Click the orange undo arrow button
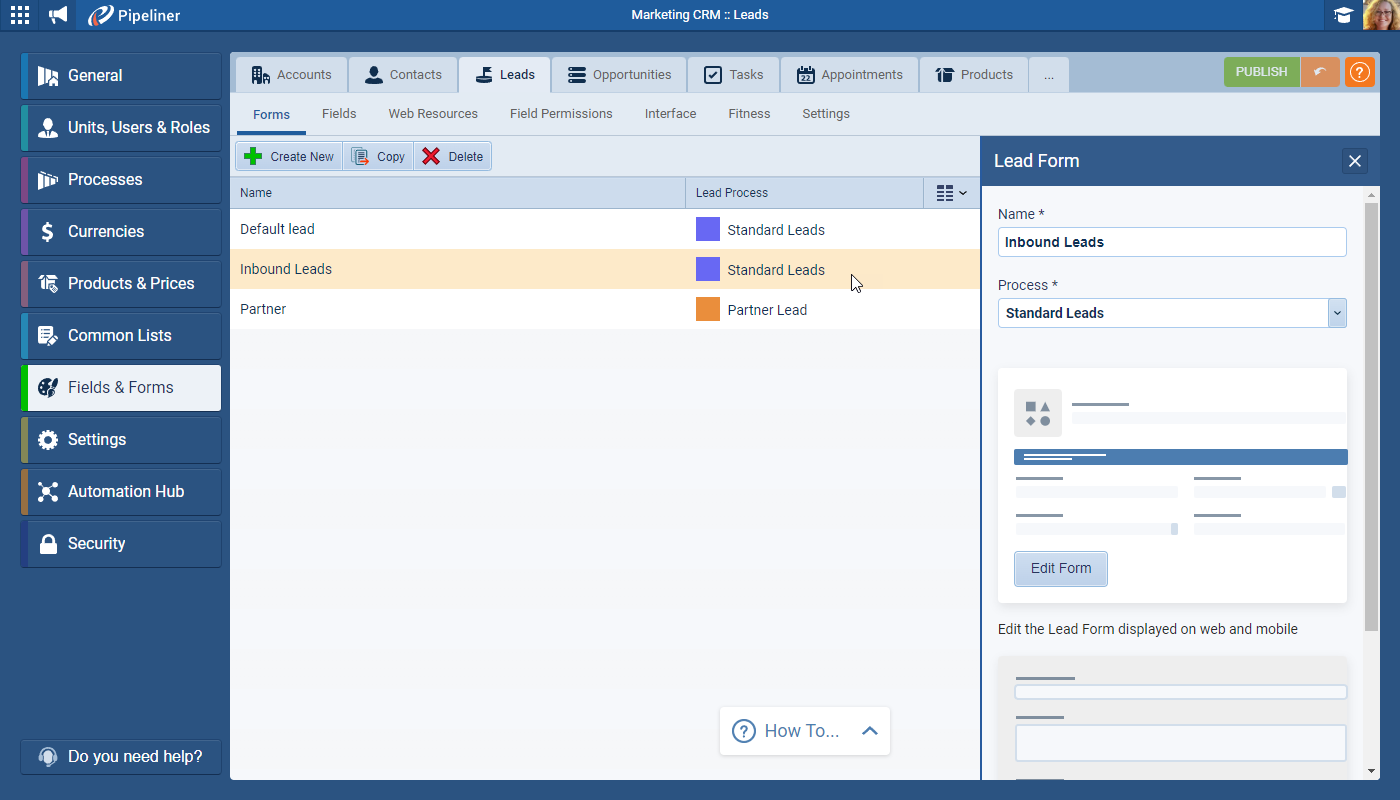 tap(1320, 72)
